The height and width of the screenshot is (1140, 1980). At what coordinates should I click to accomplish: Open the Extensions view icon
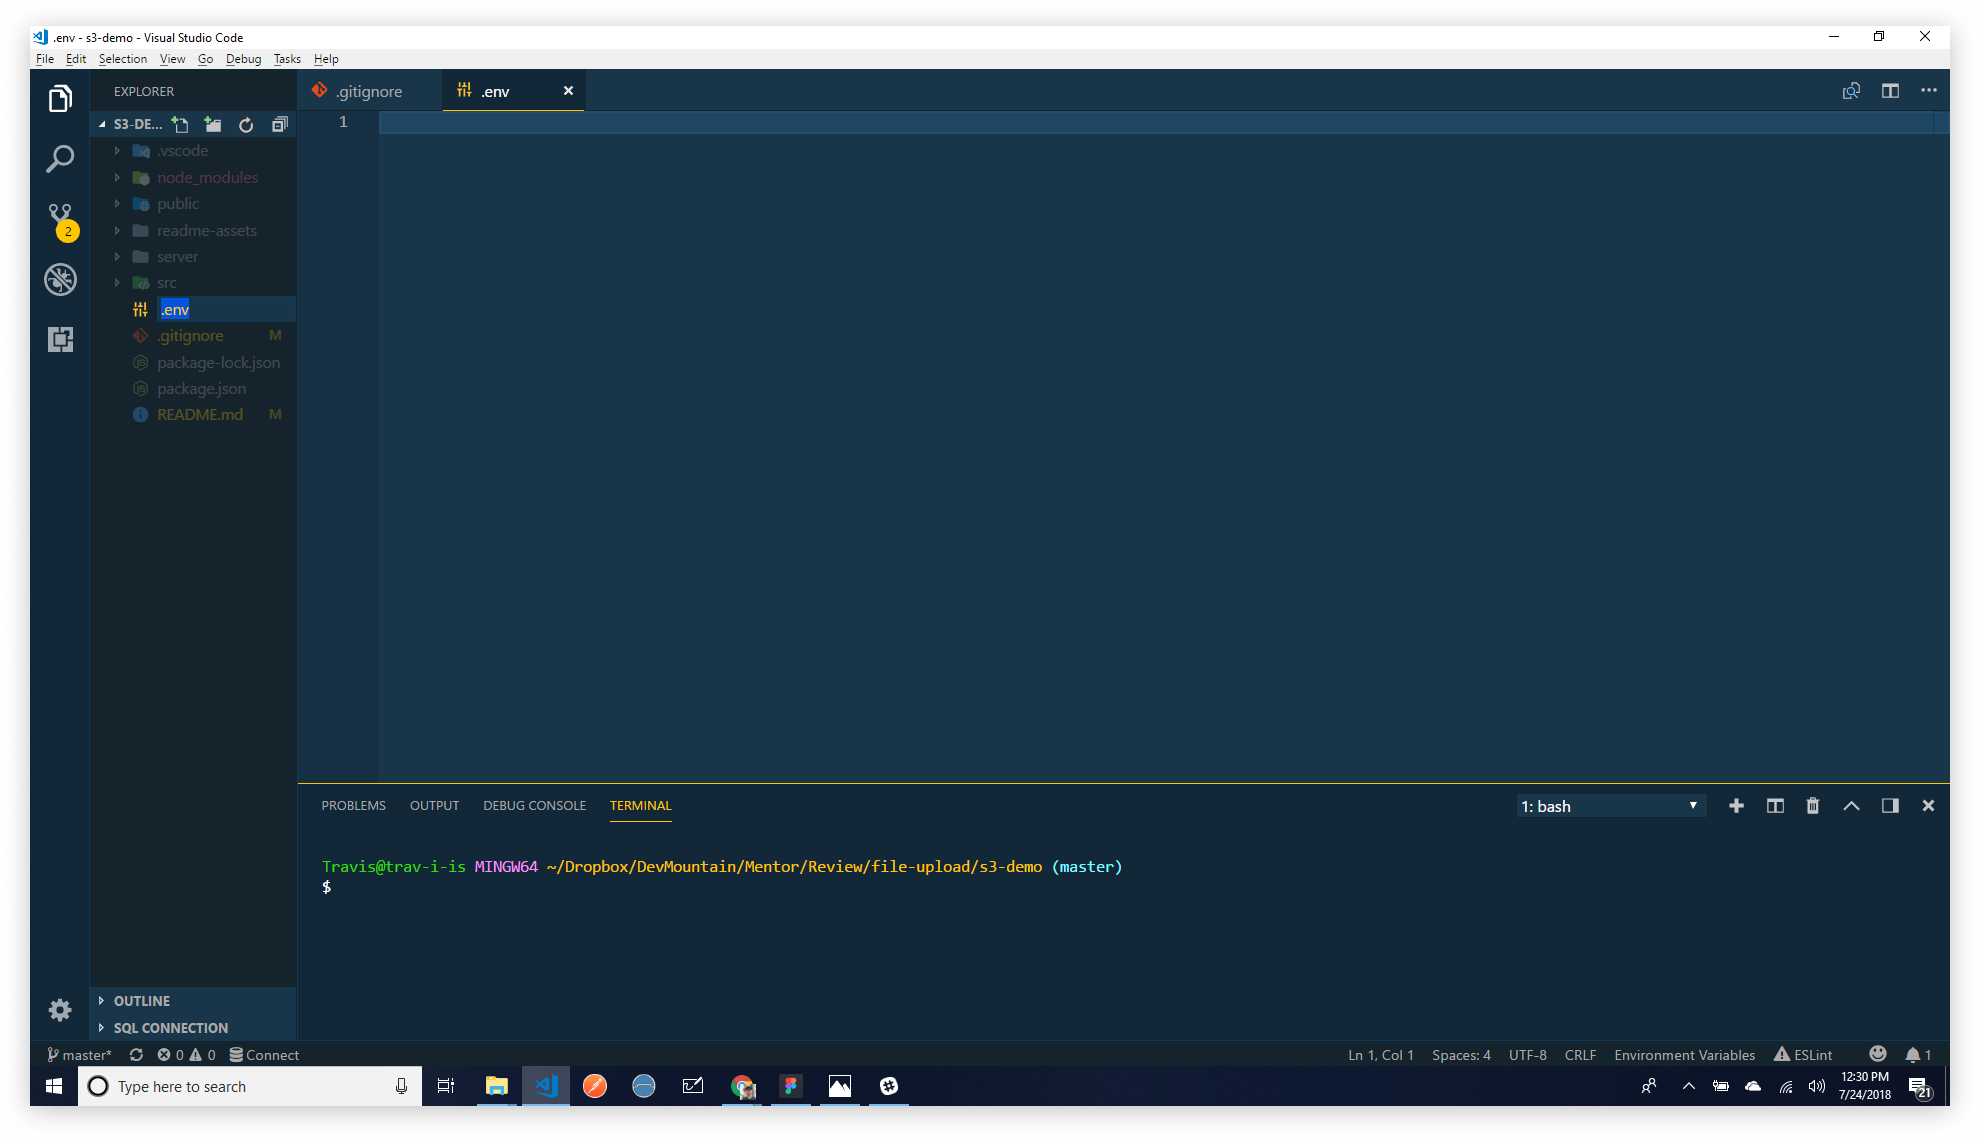pyautogui.click(x=60, y=339)
